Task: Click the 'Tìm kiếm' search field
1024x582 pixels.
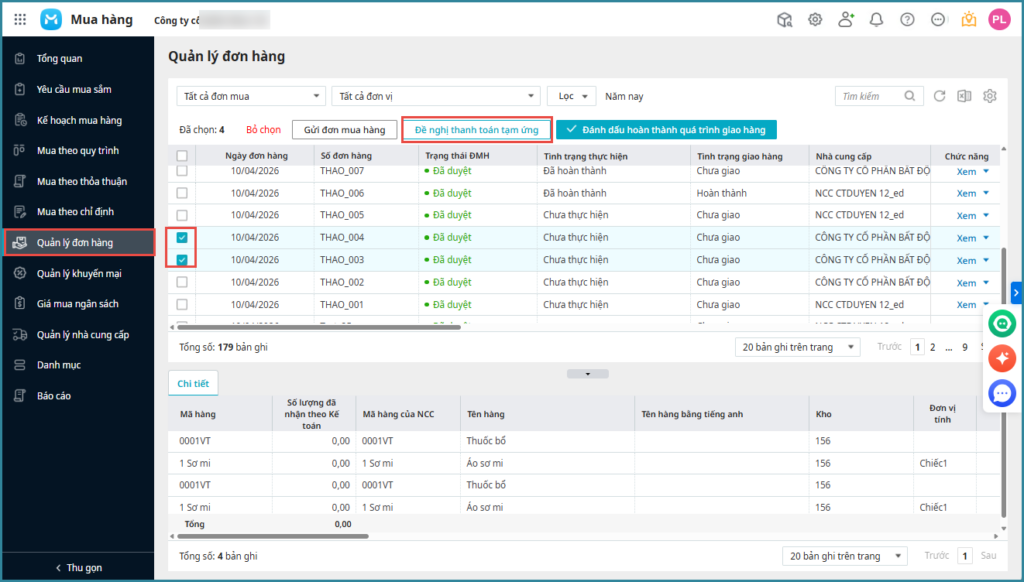Action: (x=870, y=96)
